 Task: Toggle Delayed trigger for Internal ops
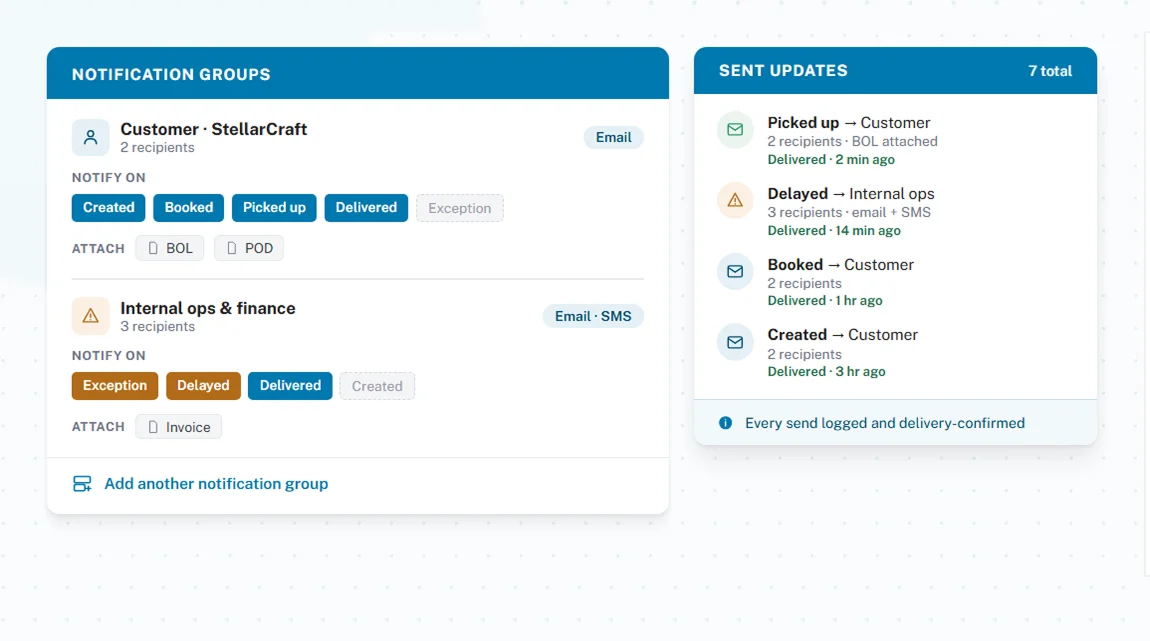click(203, 386)
